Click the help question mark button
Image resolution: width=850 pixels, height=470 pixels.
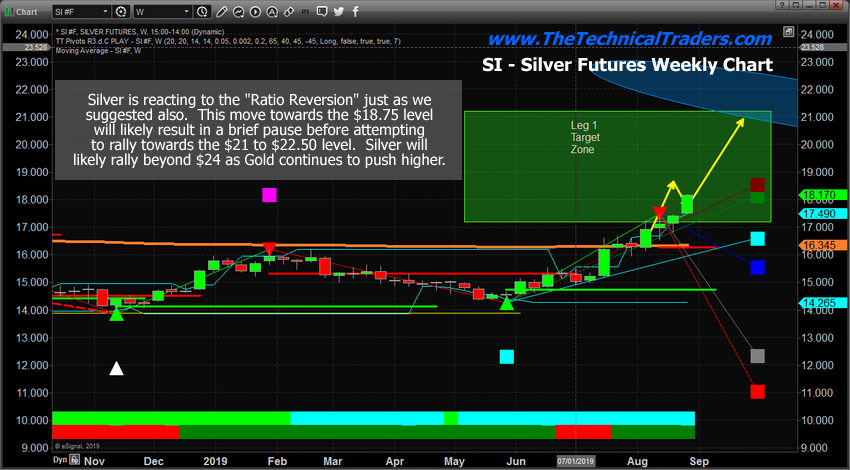(x=782, y=5)
